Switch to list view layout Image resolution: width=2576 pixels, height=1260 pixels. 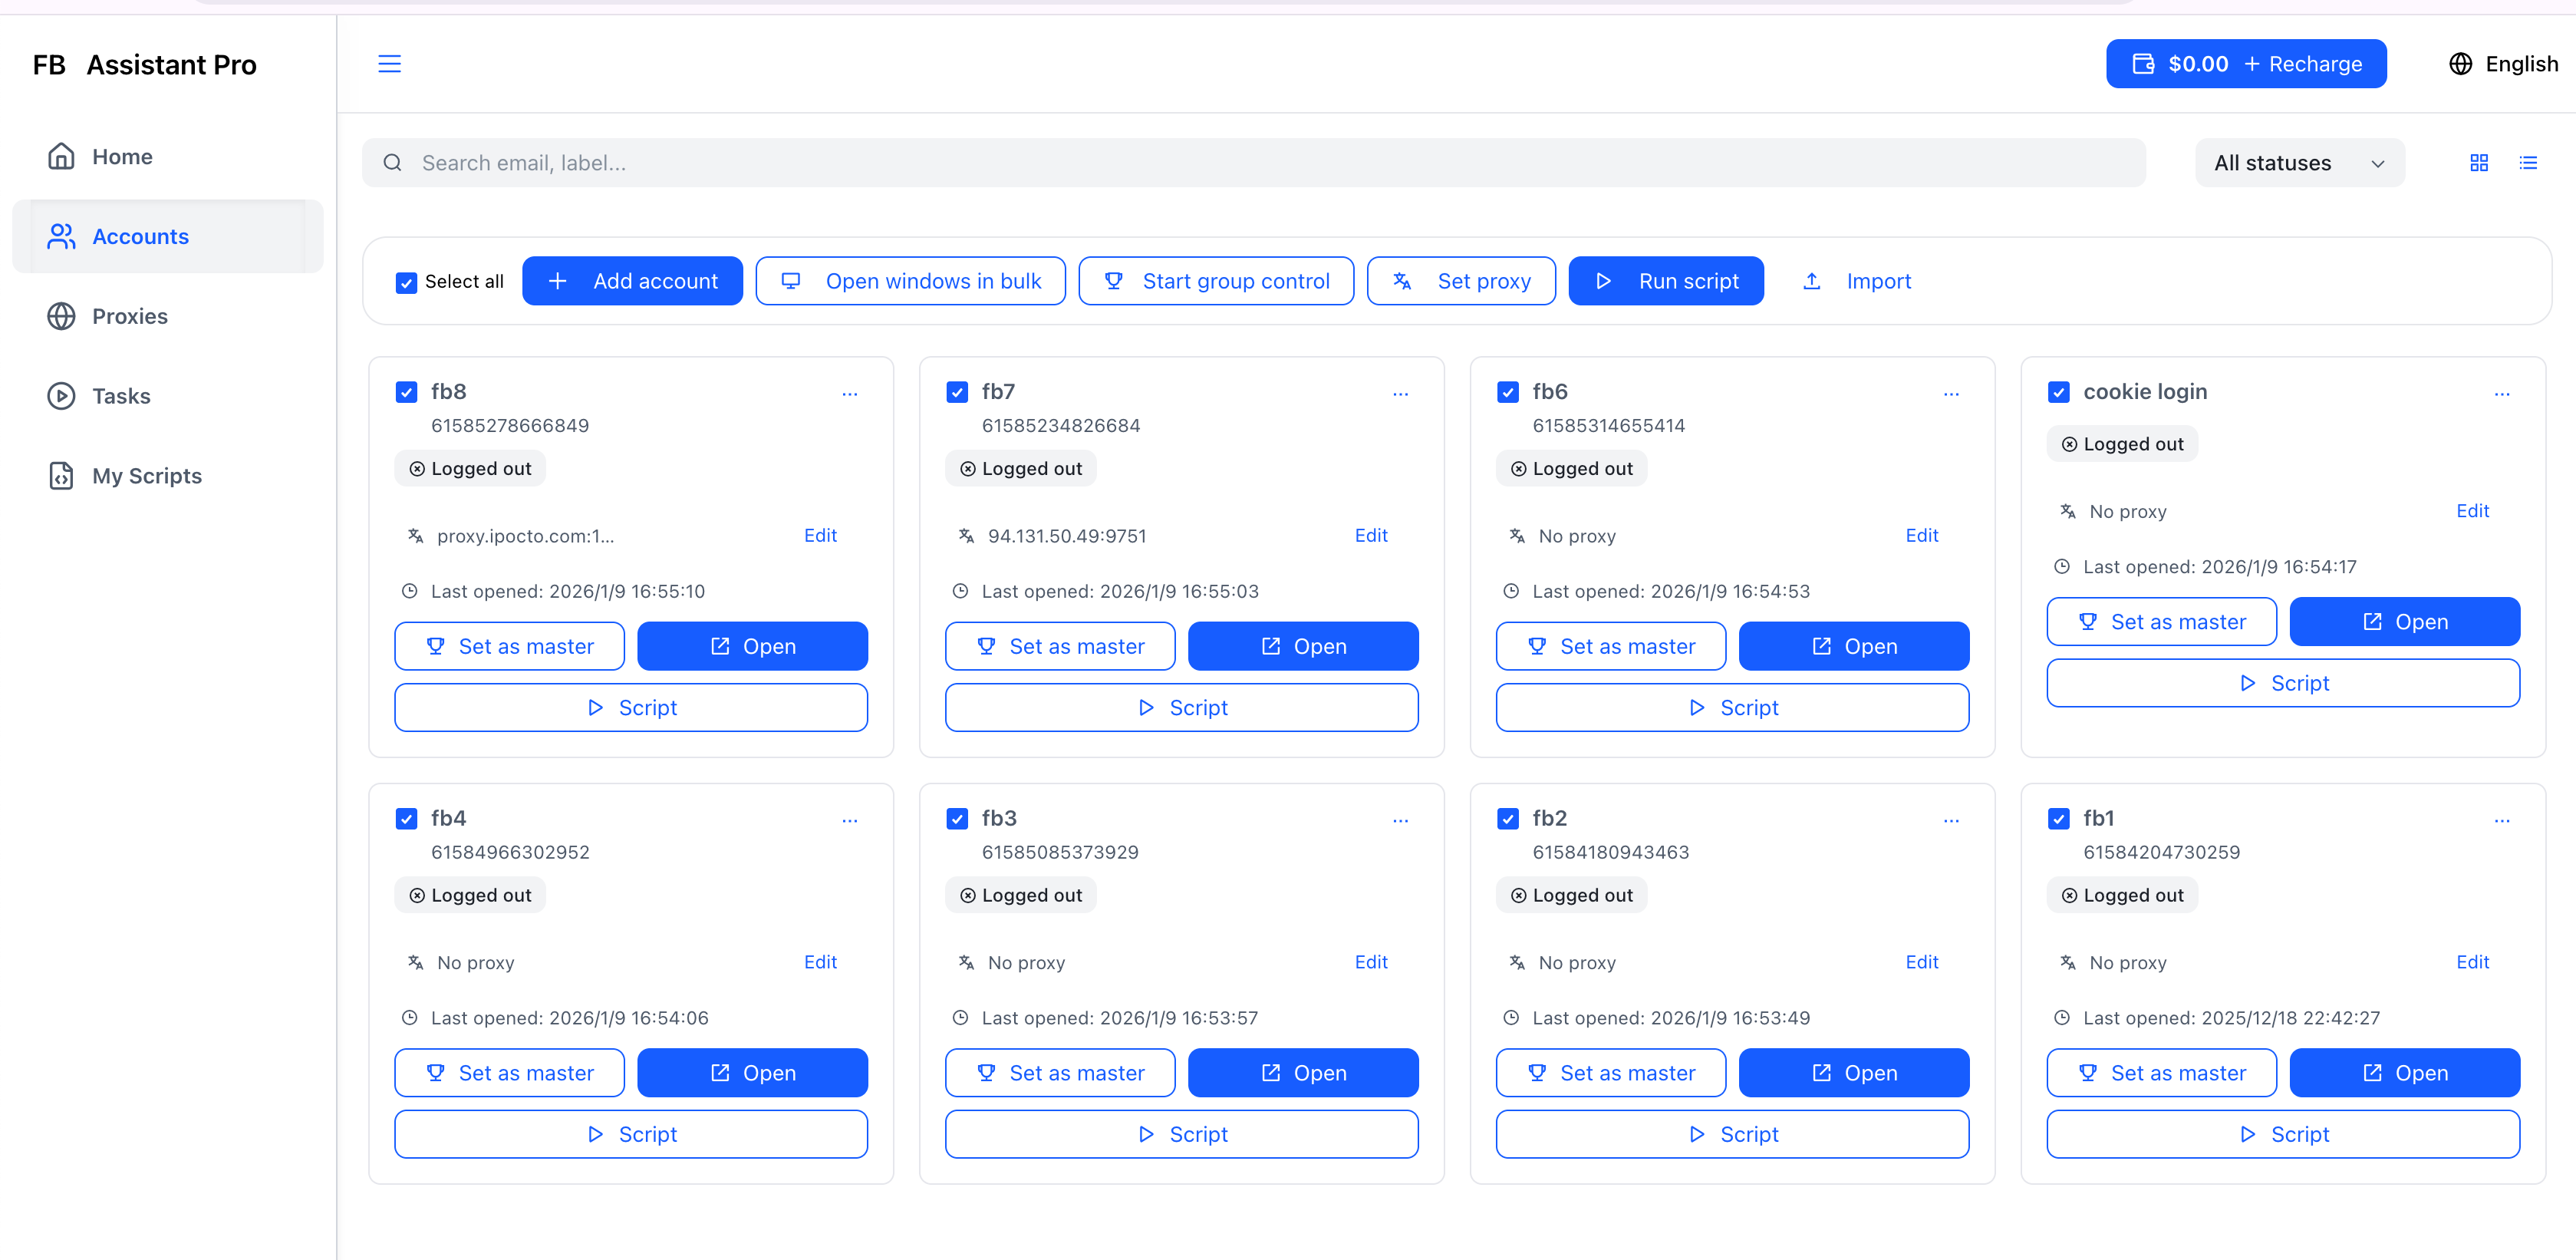[2528, 162]
